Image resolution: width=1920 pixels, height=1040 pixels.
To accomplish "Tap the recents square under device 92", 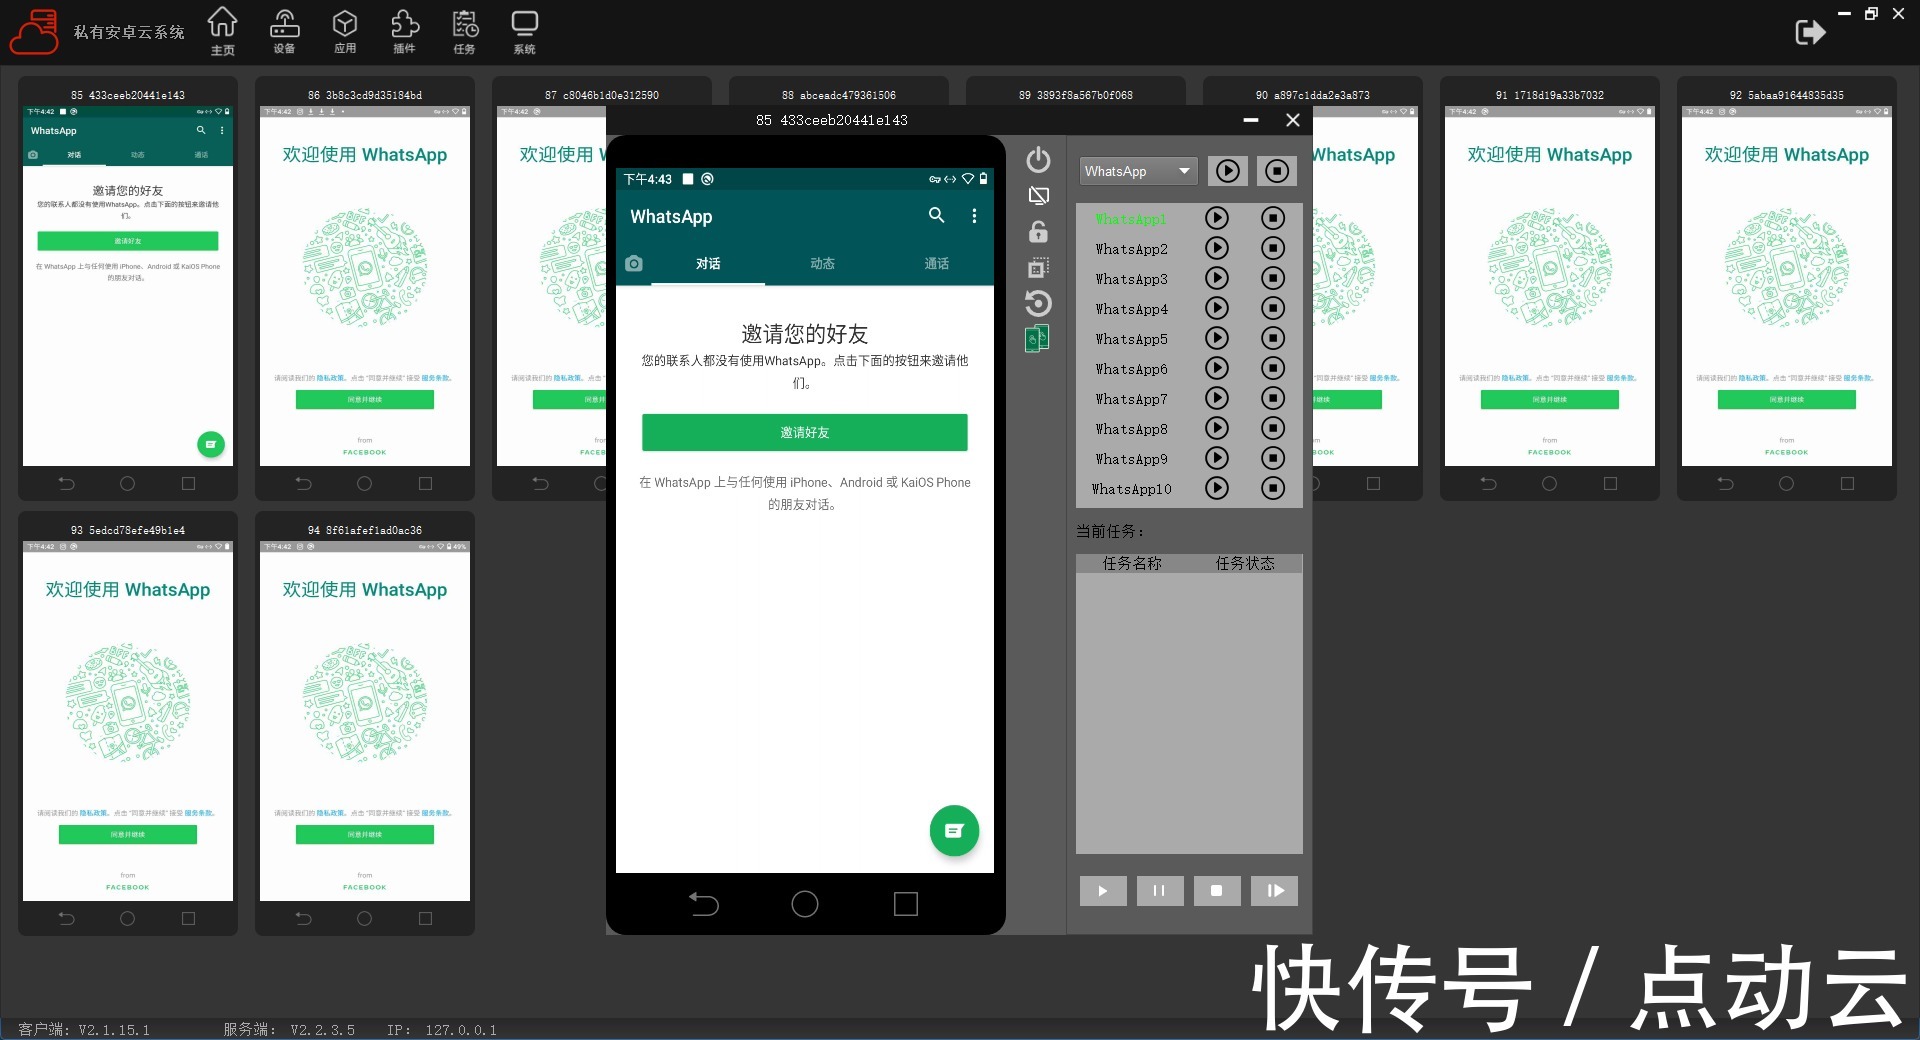I will click(1847, 483).
